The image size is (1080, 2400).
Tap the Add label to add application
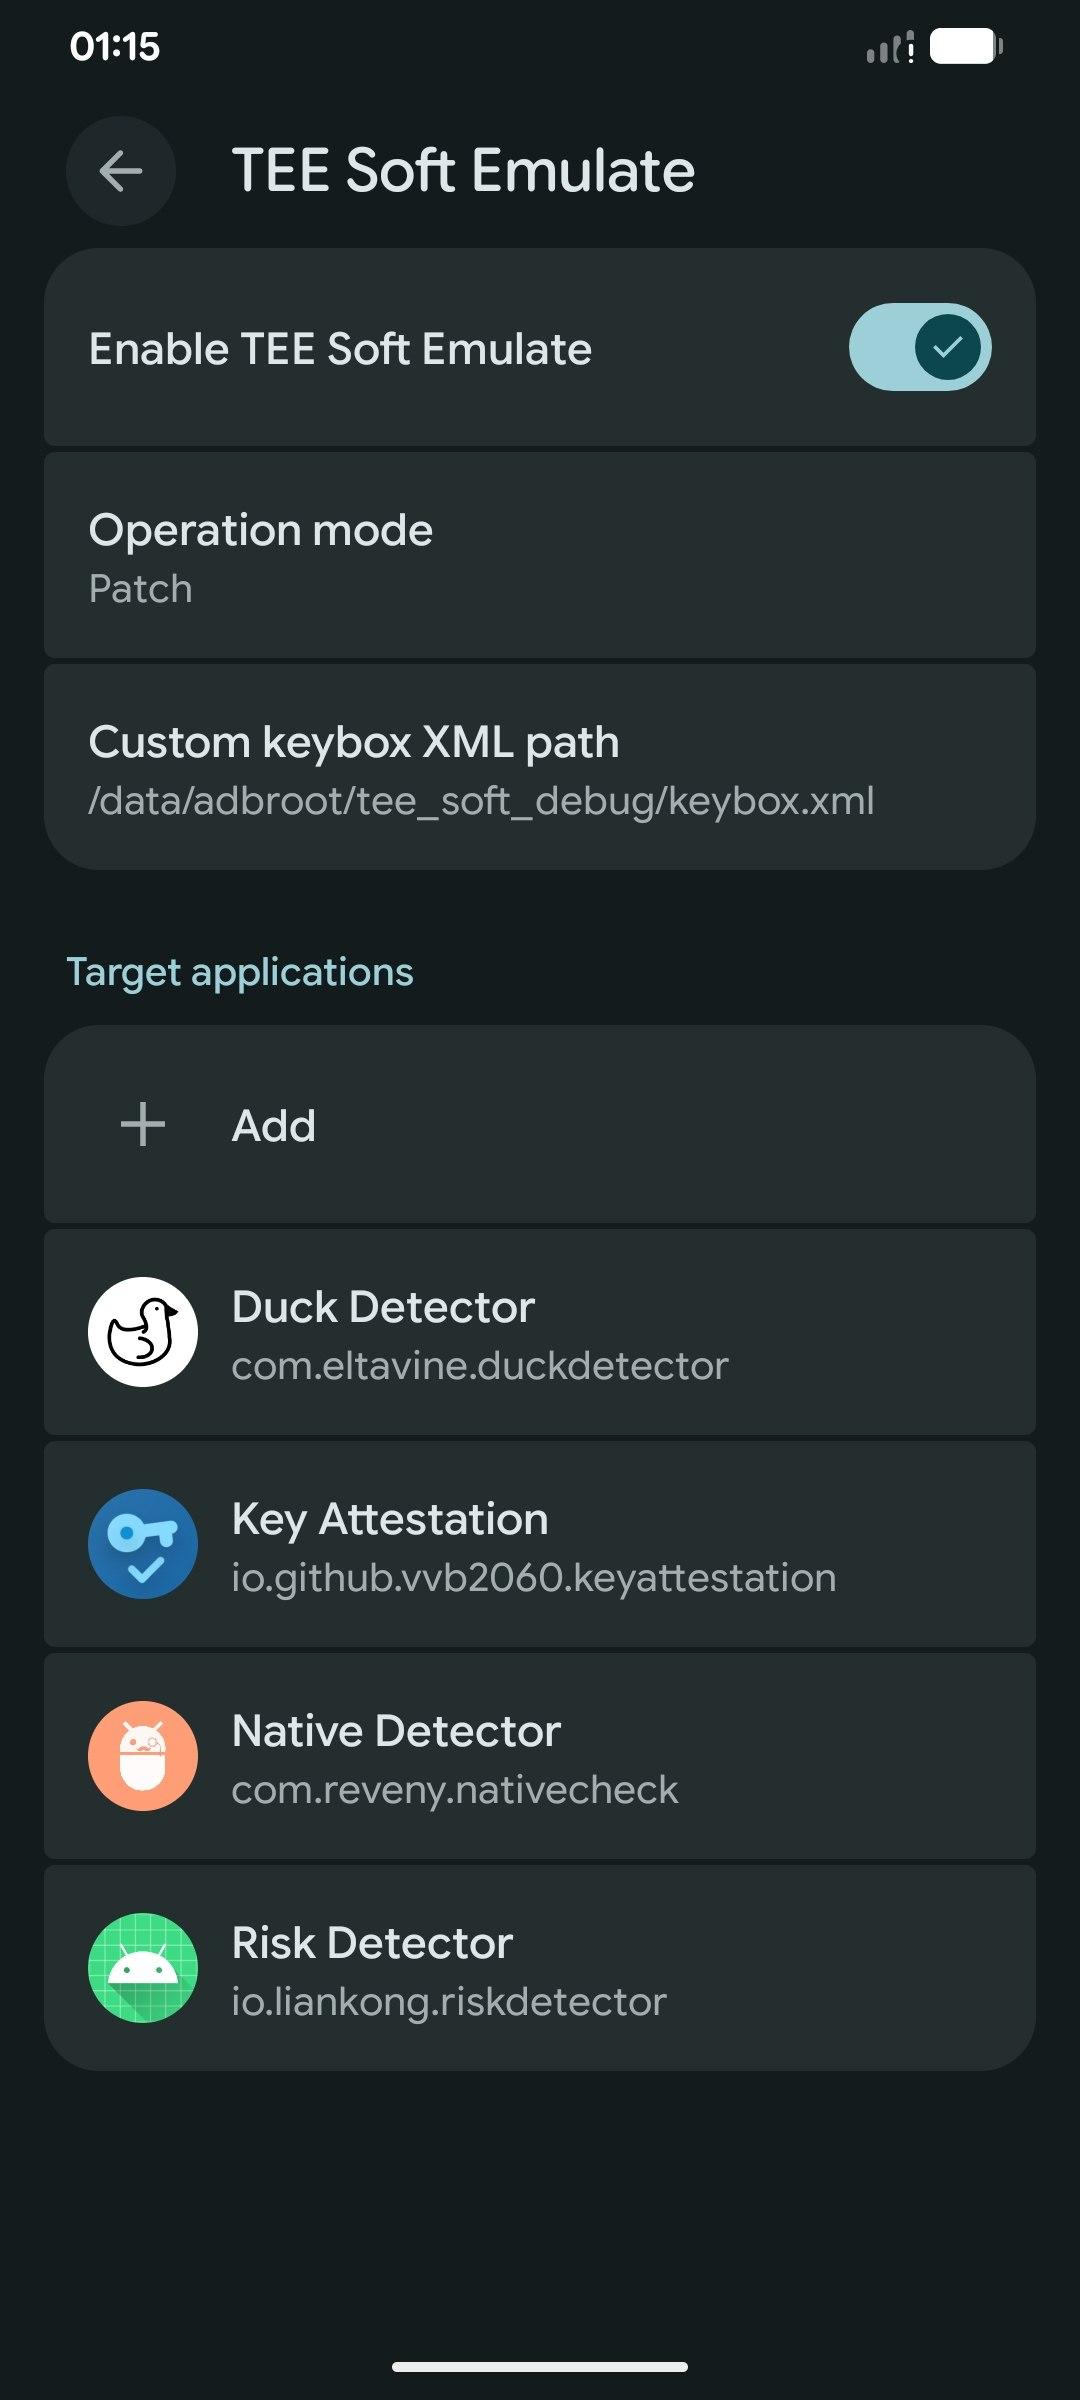click(274, 1126)
